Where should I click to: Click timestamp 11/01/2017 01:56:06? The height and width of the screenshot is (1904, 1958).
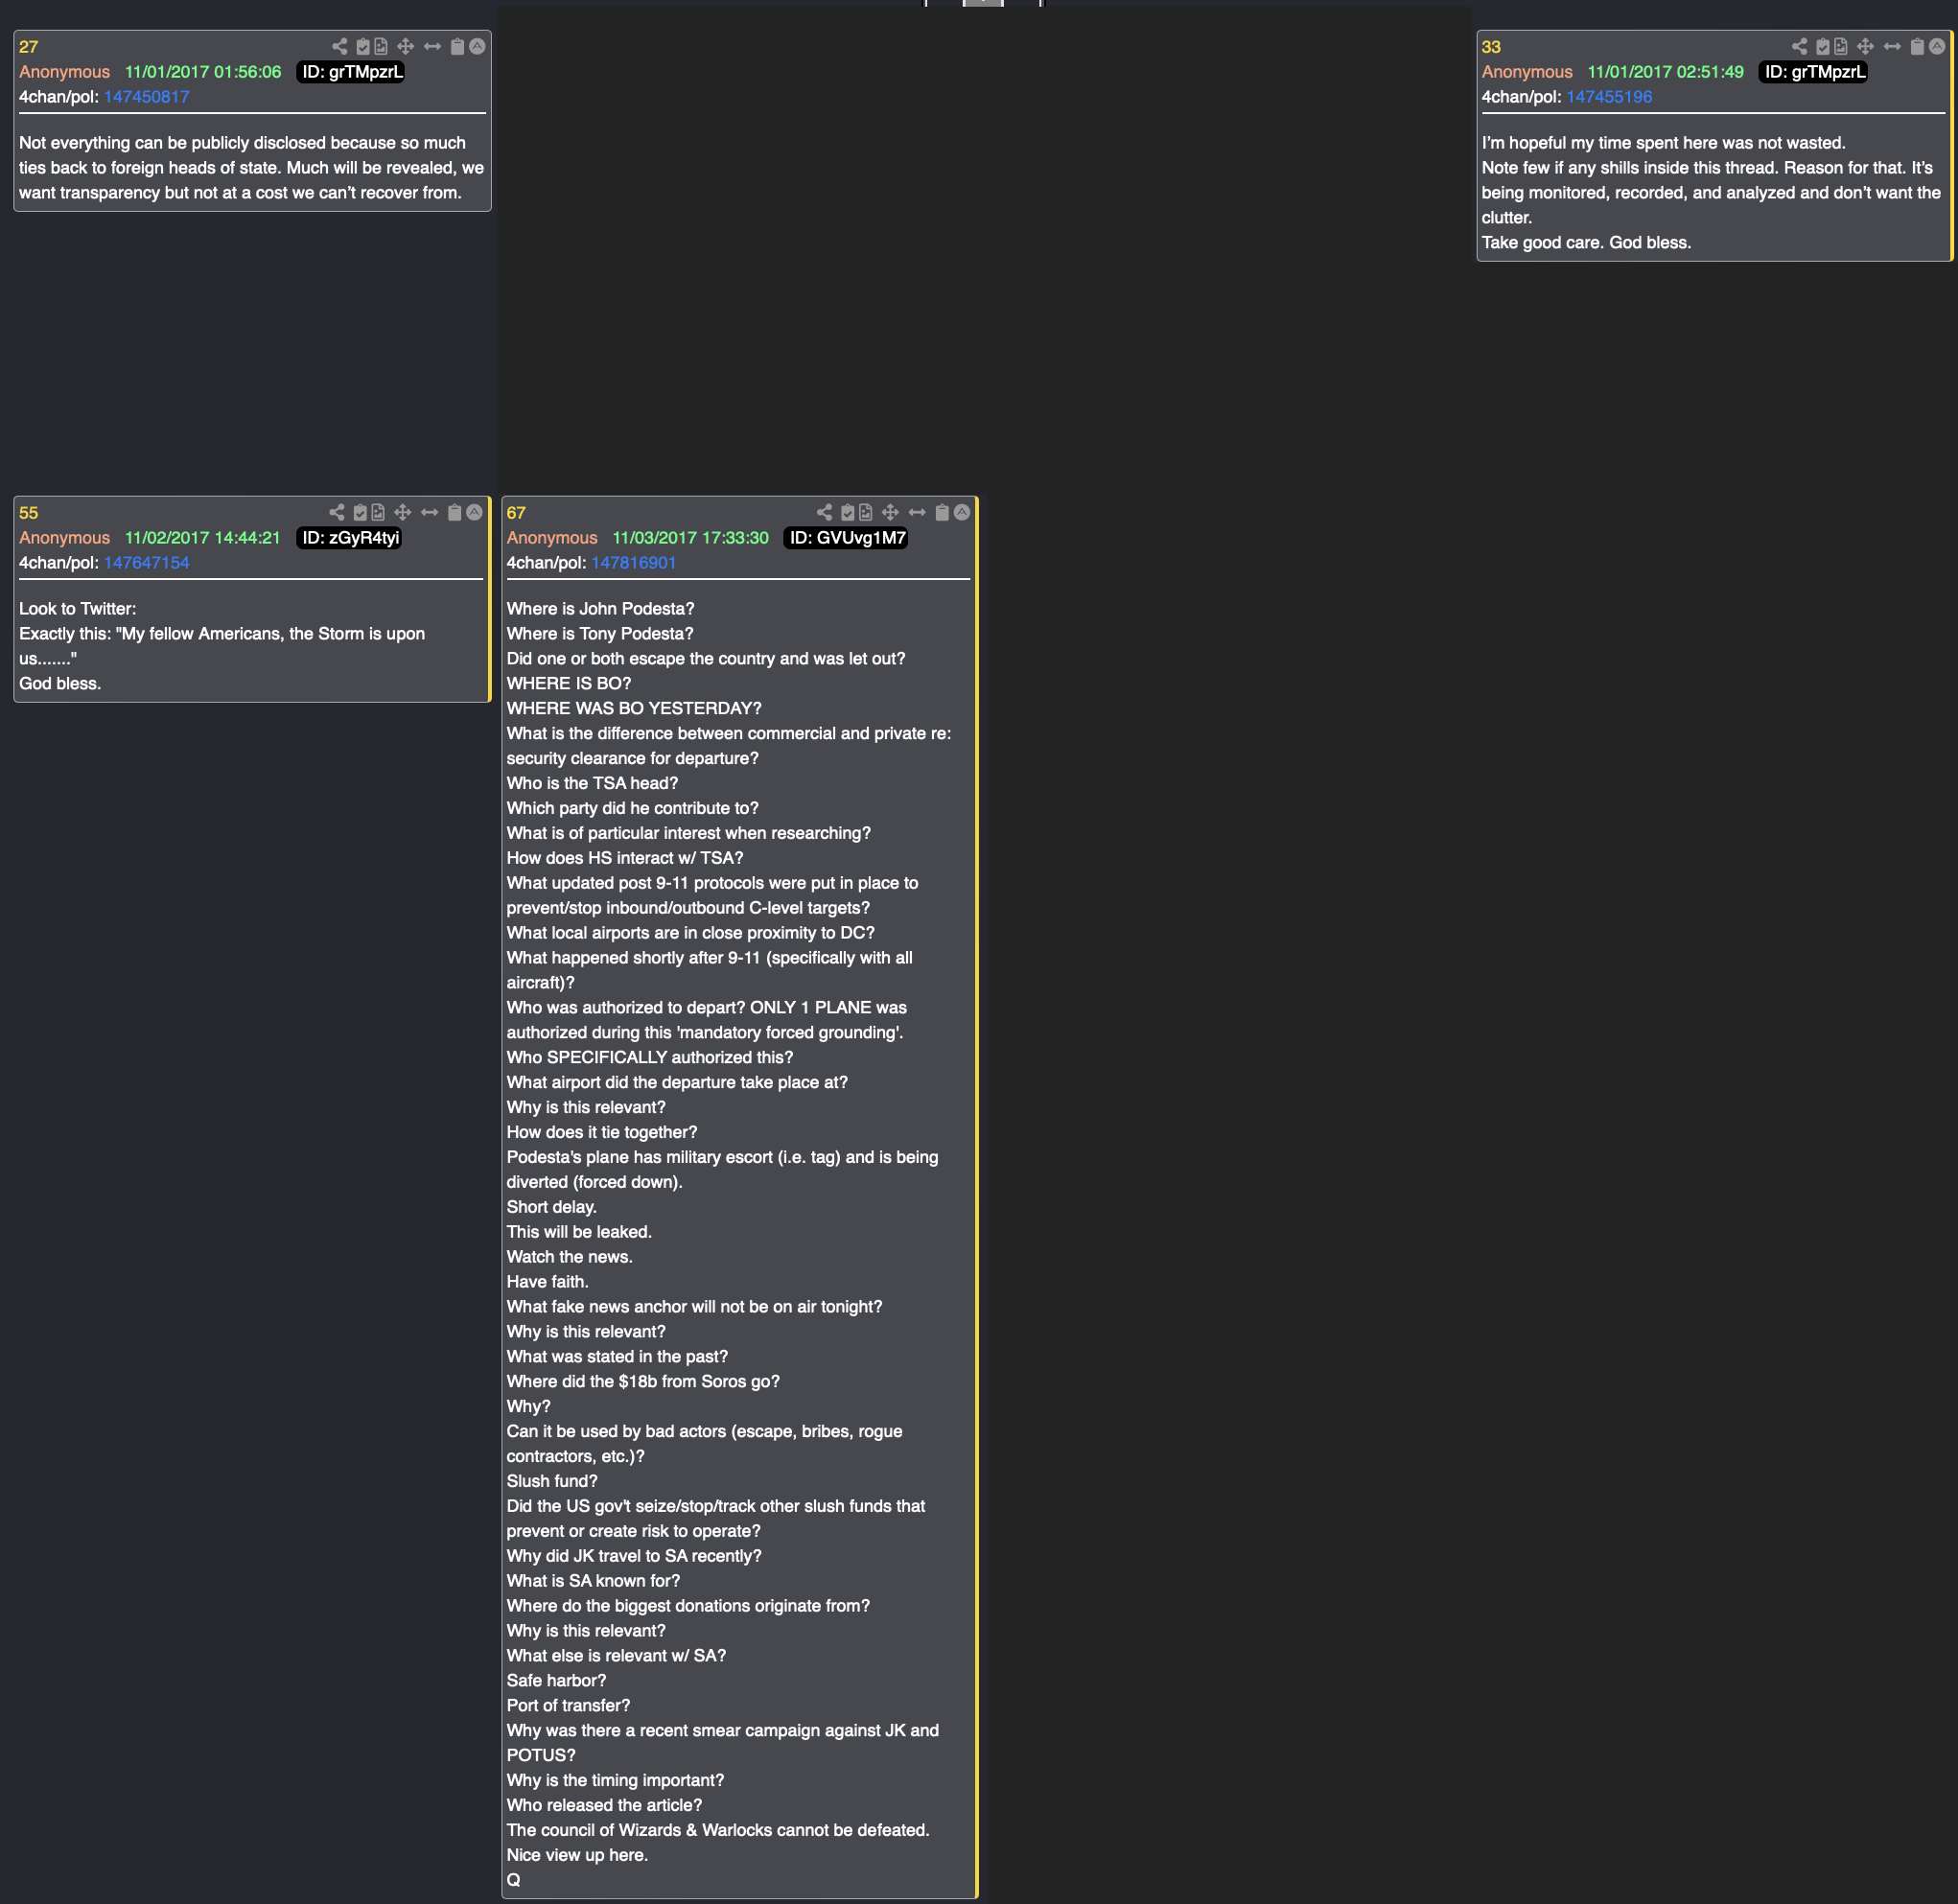coord(203,72)
